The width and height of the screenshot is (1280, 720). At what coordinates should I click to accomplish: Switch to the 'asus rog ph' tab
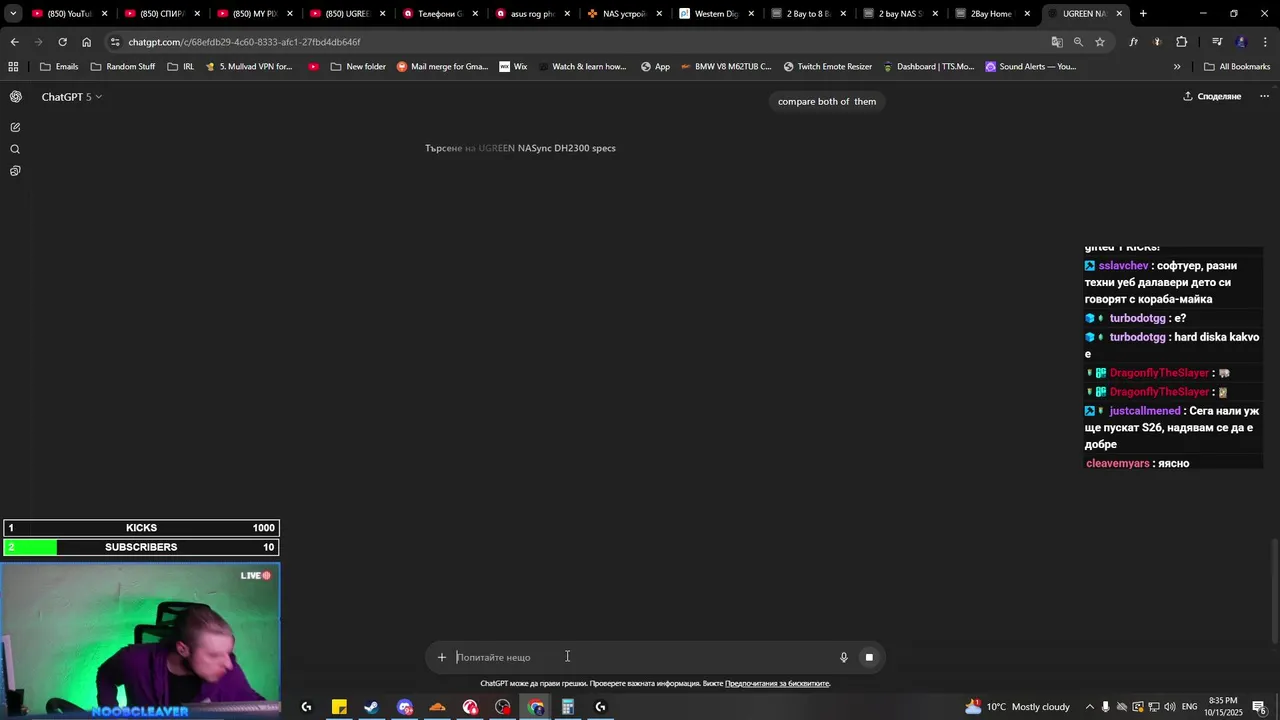point(532,14)
